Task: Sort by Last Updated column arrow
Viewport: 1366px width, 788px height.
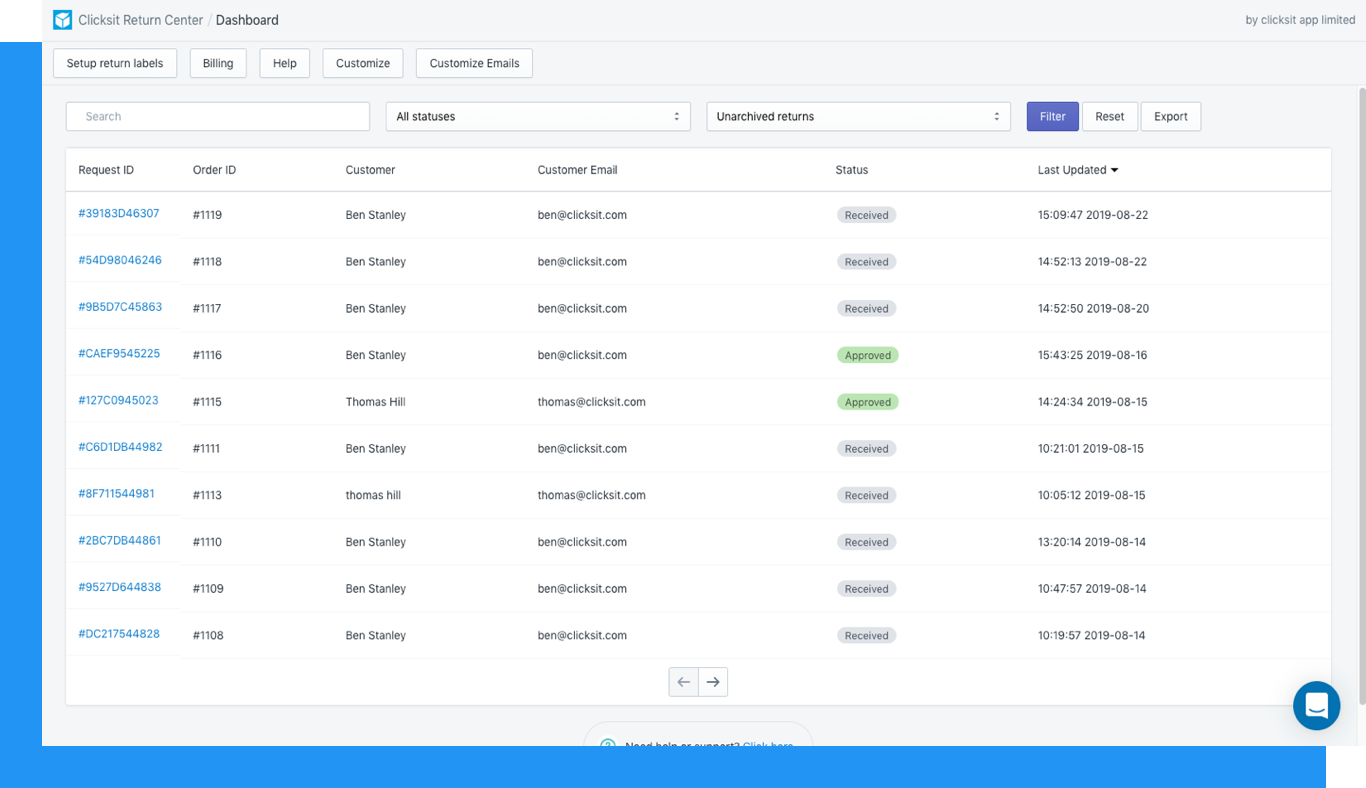Action: (1114, 170)
